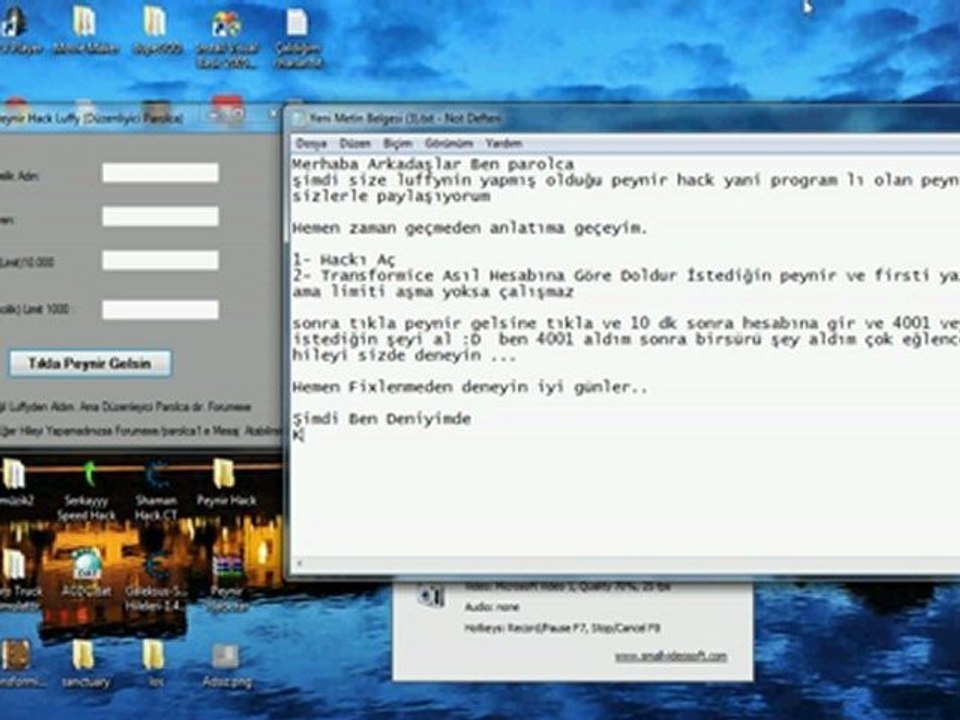The height and width of the screenshot is (720, 960).
Task: Click the Notepad window title bar
Action: 624,118
